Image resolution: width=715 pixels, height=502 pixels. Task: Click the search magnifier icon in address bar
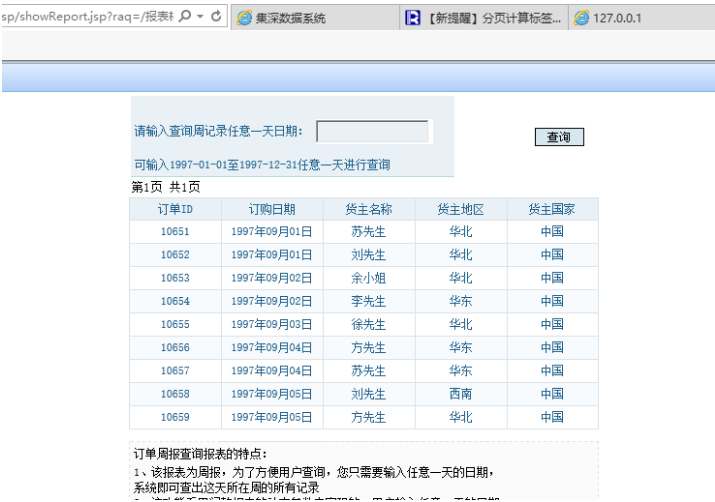pos(184,17)
